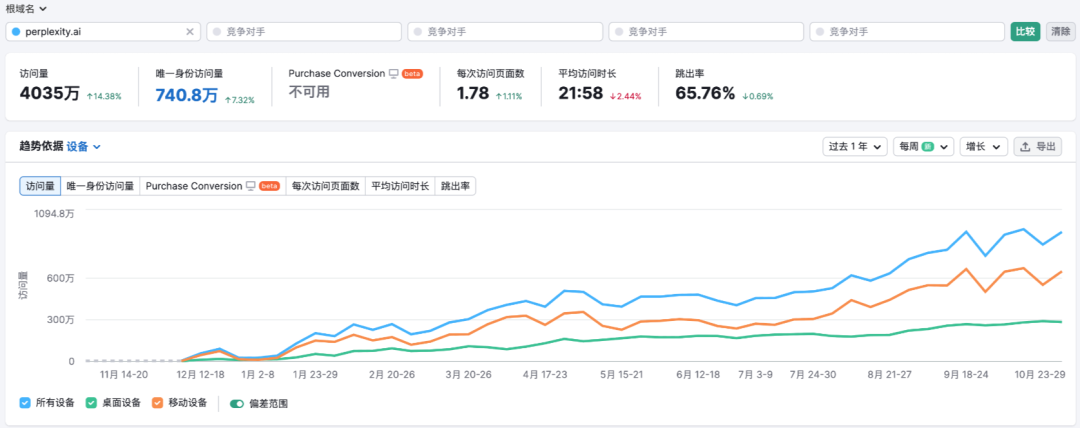Click the orange beta badge in top metrics

(412, 73)
